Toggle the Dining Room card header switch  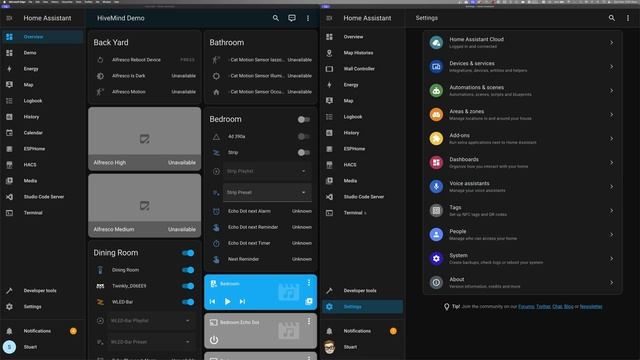pyautogui.click(x=188, y=253)
